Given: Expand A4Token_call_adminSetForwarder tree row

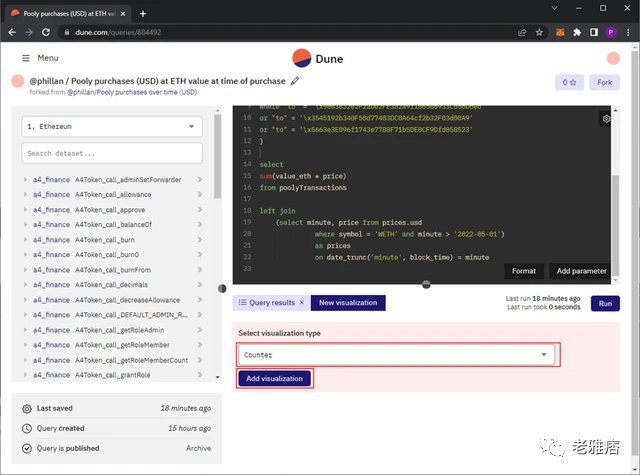Looking at the screenshot, I should coord(25,180).
